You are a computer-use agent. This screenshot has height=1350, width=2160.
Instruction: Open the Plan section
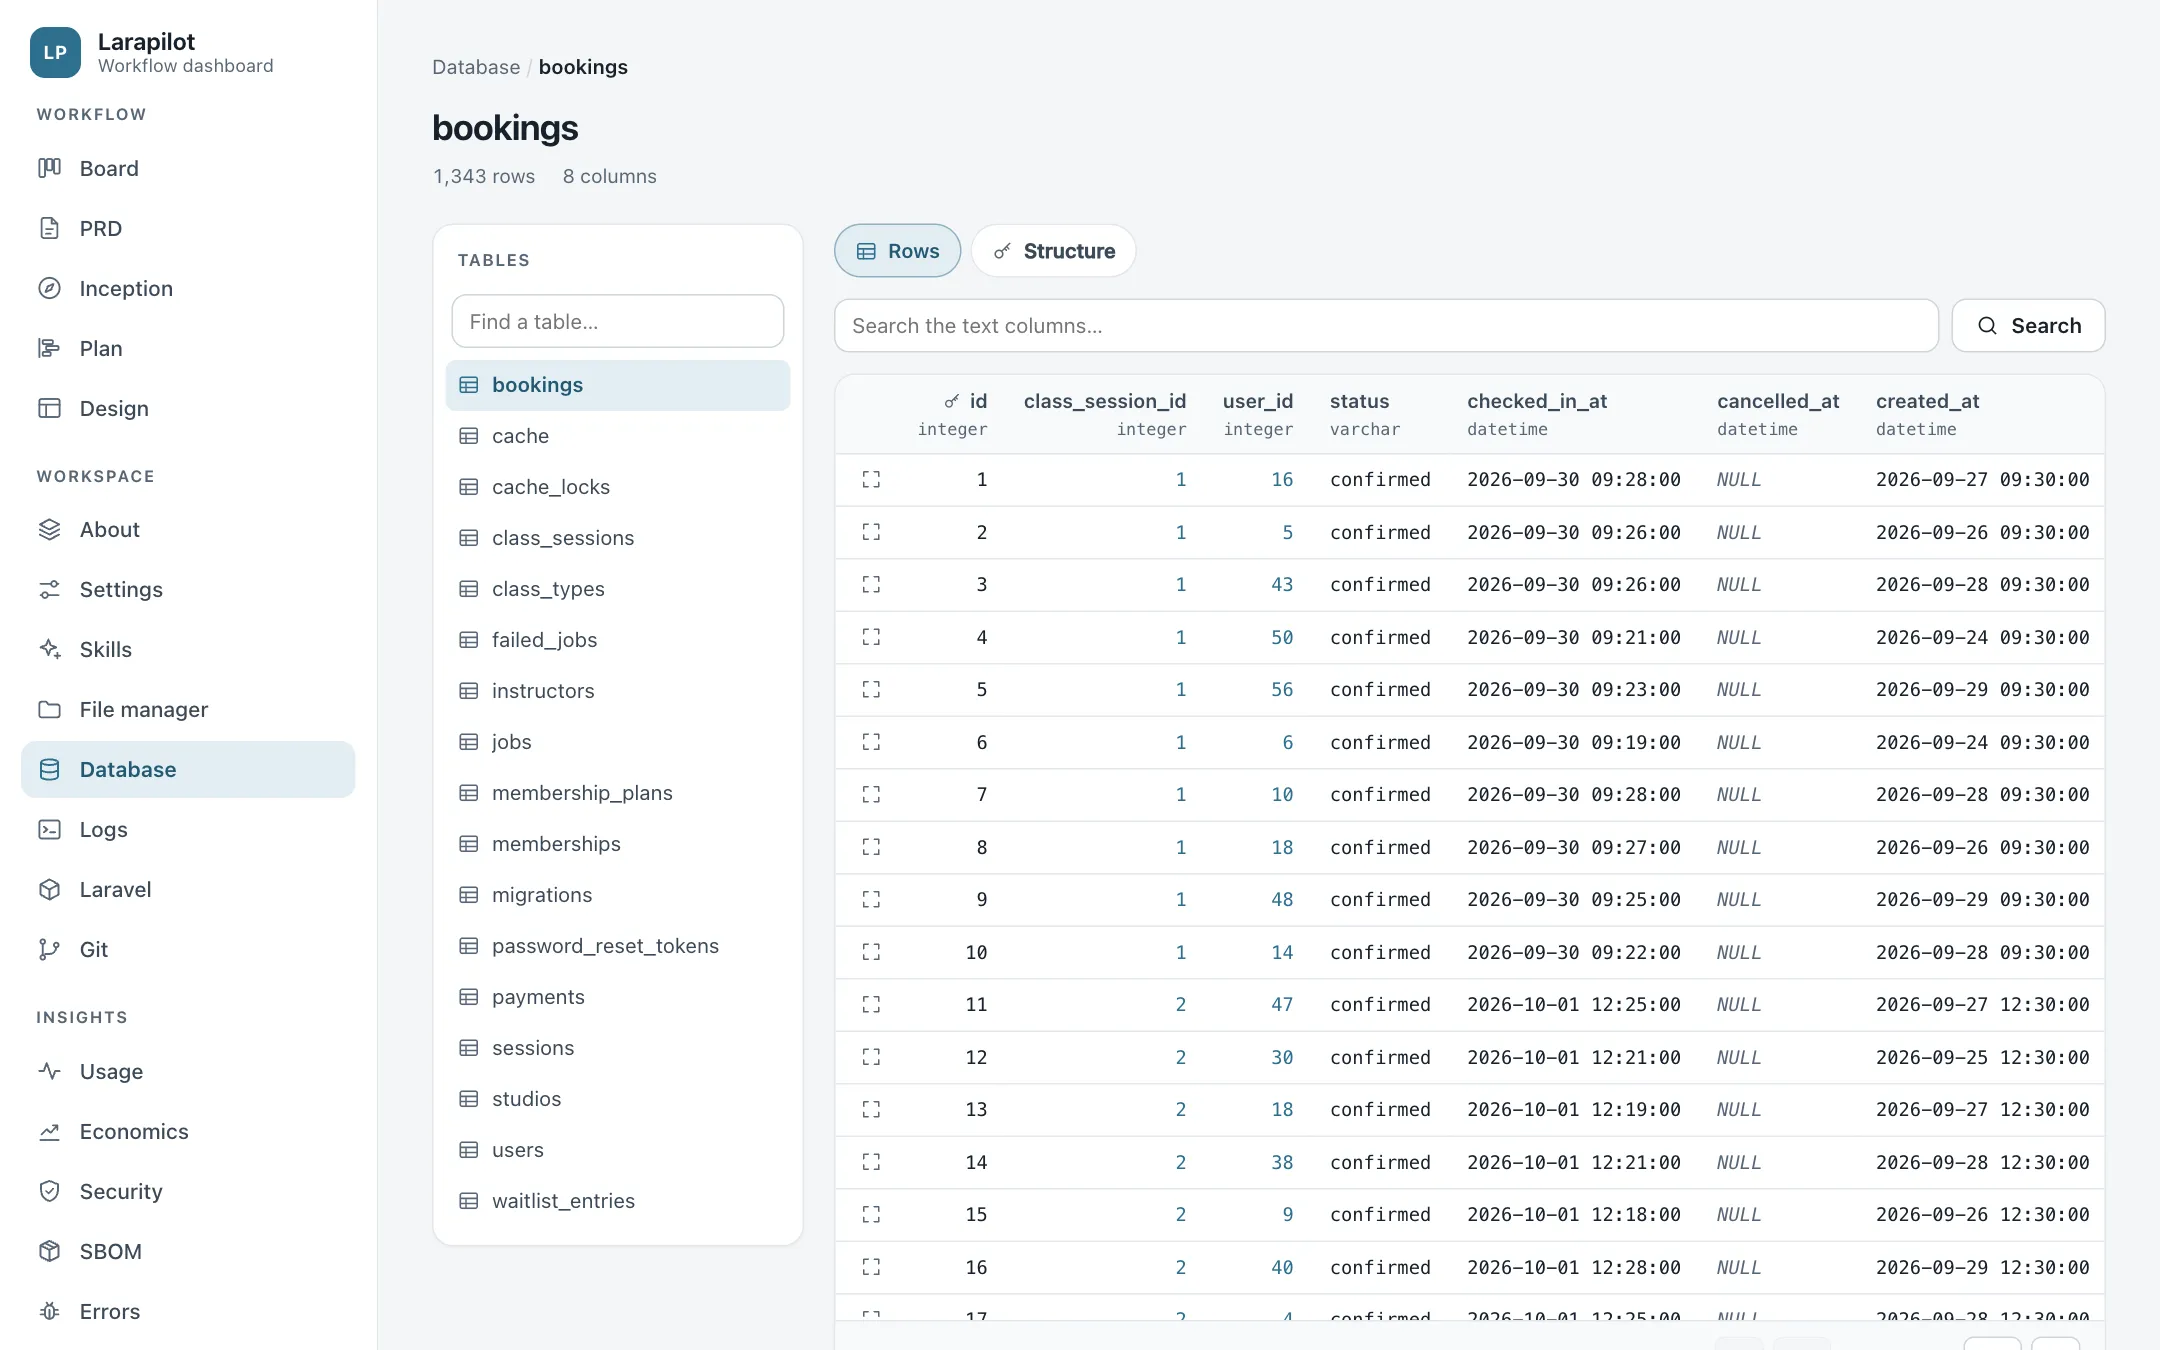pyautogui.click(x=188, y=348)
